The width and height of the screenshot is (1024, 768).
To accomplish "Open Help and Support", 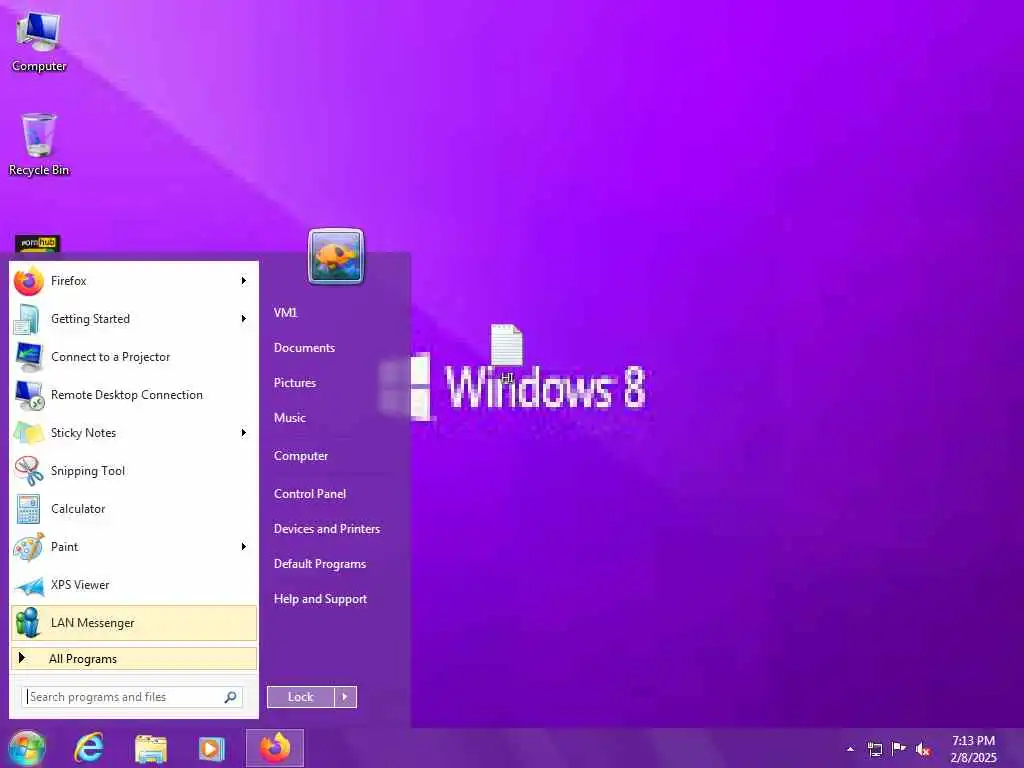I will pyautogui.click(x=320, y=599).
